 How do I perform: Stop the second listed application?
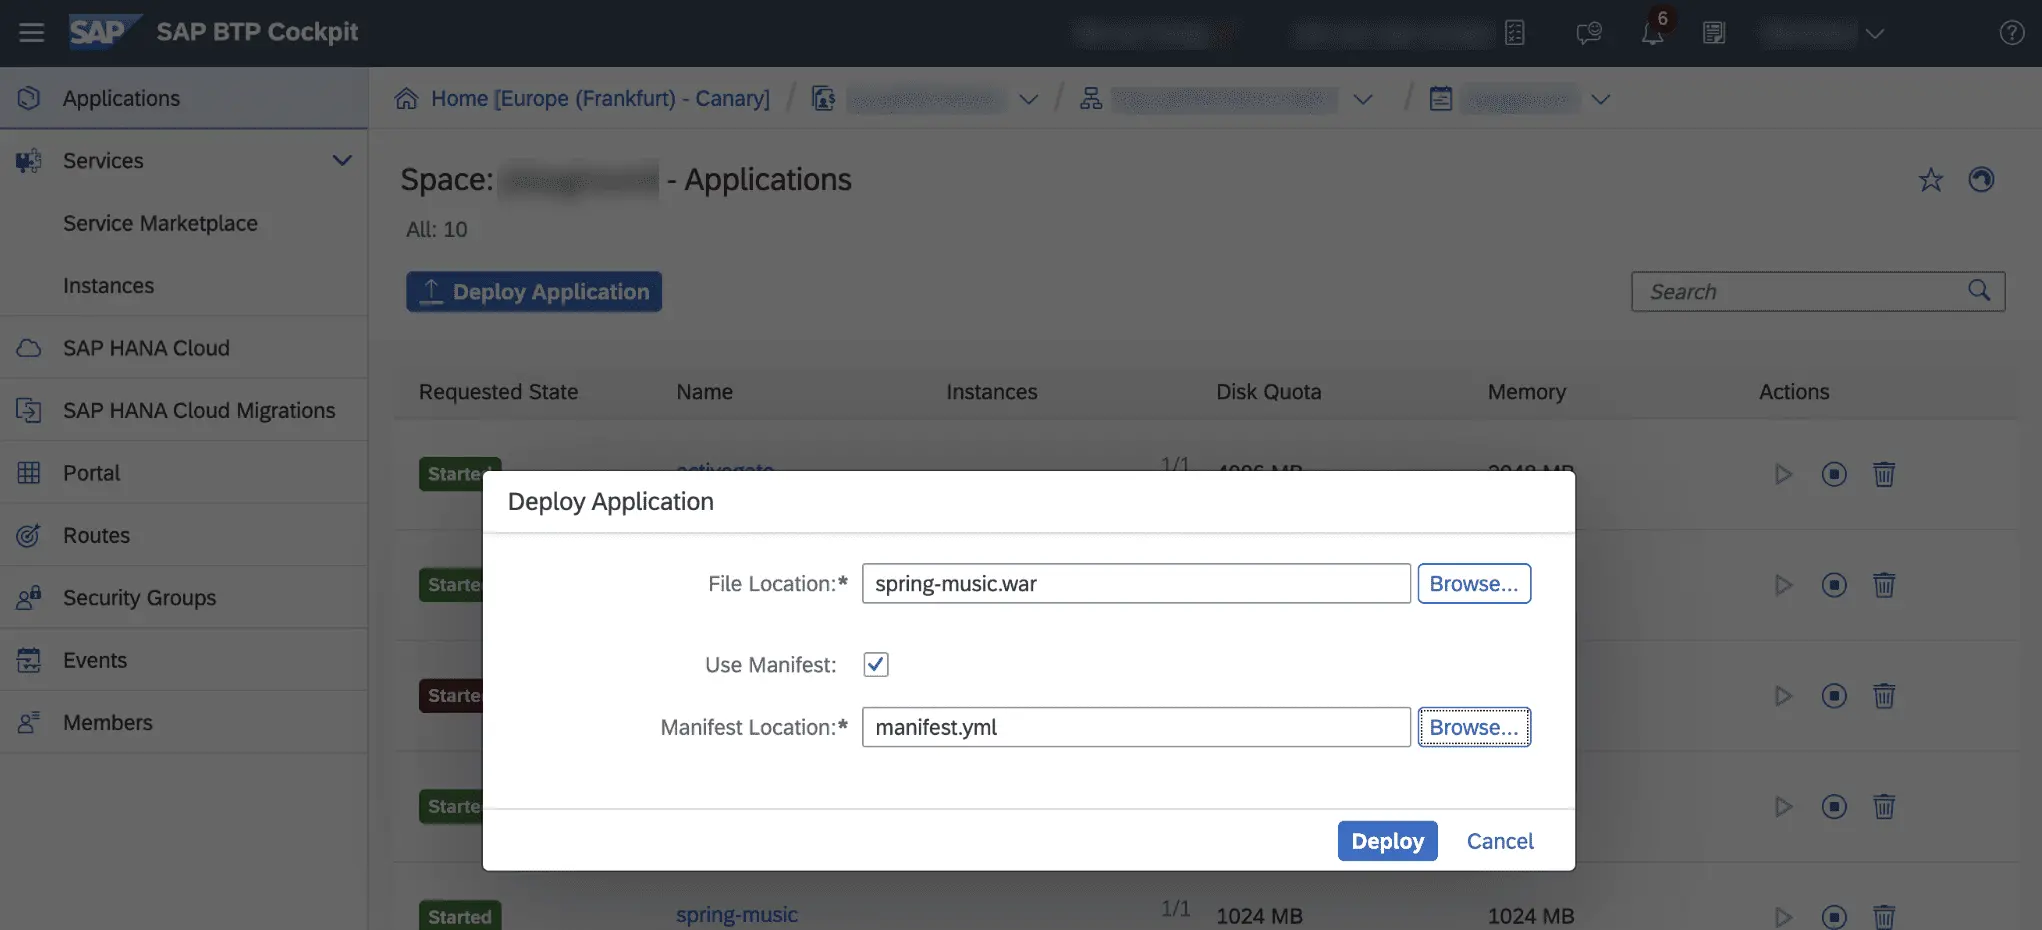click(1833, 585)
